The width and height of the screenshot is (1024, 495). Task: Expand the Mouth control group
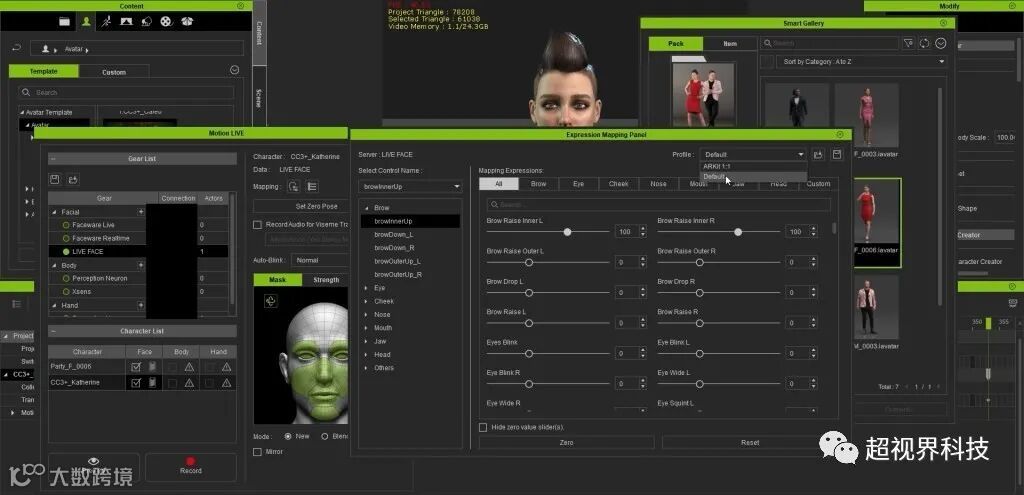[x=366, y=328]
